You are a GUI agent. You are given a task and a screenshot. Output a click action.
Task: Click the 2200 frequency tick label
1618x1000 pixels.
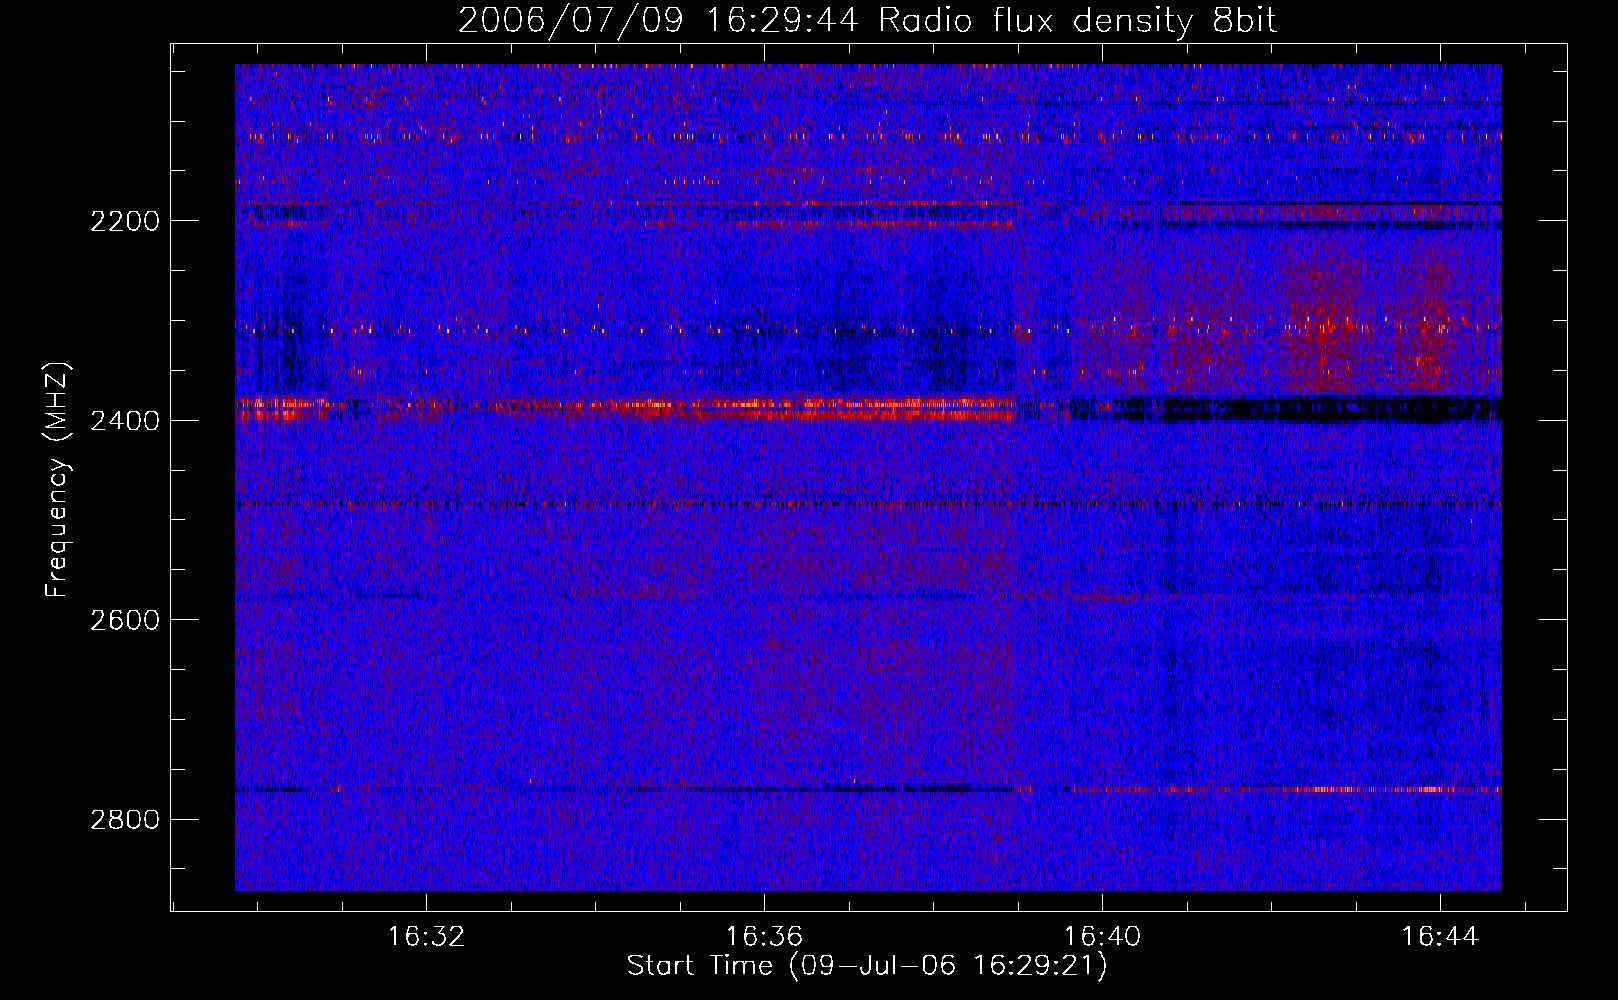[x=125, y=221]
